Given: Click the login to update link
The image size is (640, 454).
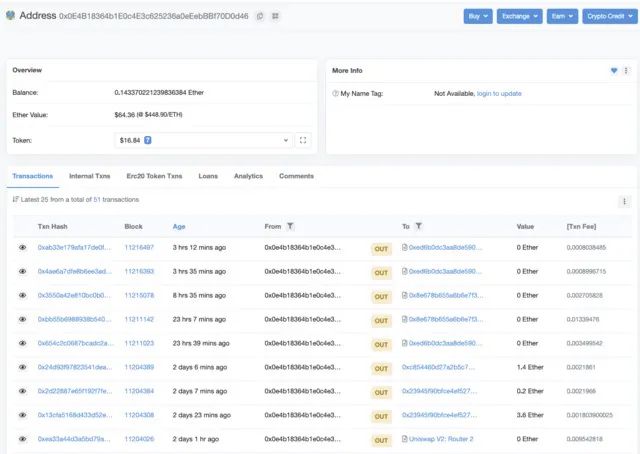Looking at the screenshot, I should (x=499, y=93).
